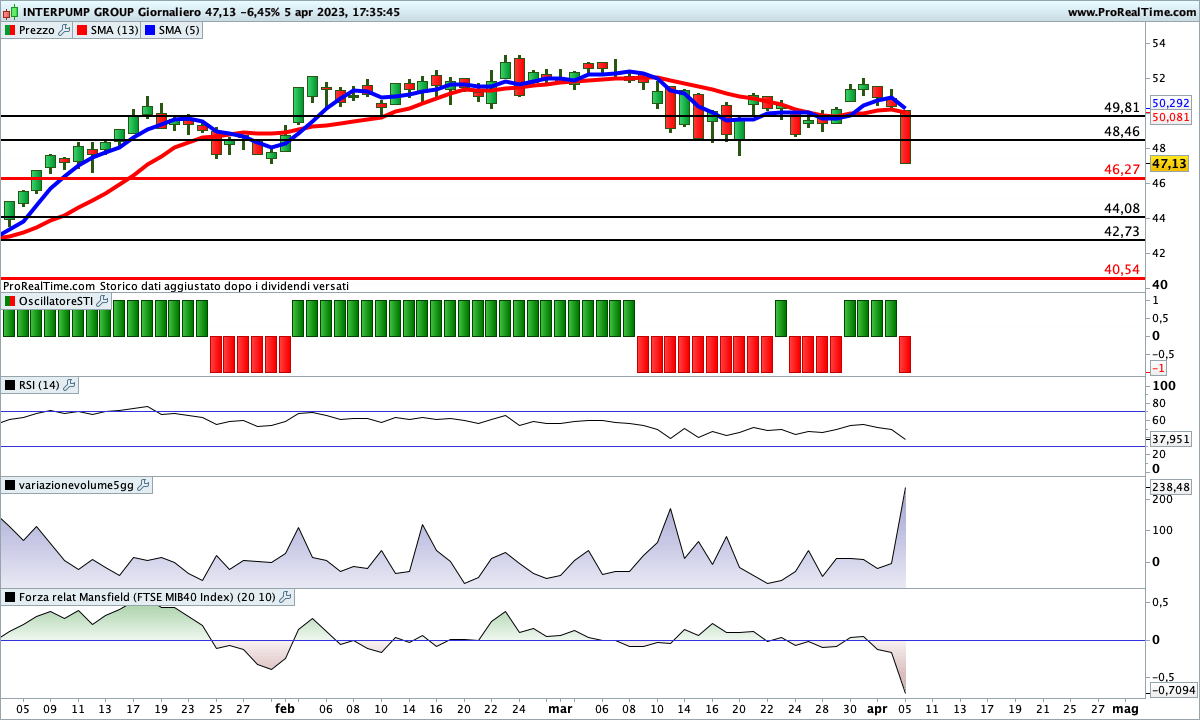Click the Forza relat Mansfield wrench icon
The width and height of the screenshot is (1200, 720).
(286, 597)
